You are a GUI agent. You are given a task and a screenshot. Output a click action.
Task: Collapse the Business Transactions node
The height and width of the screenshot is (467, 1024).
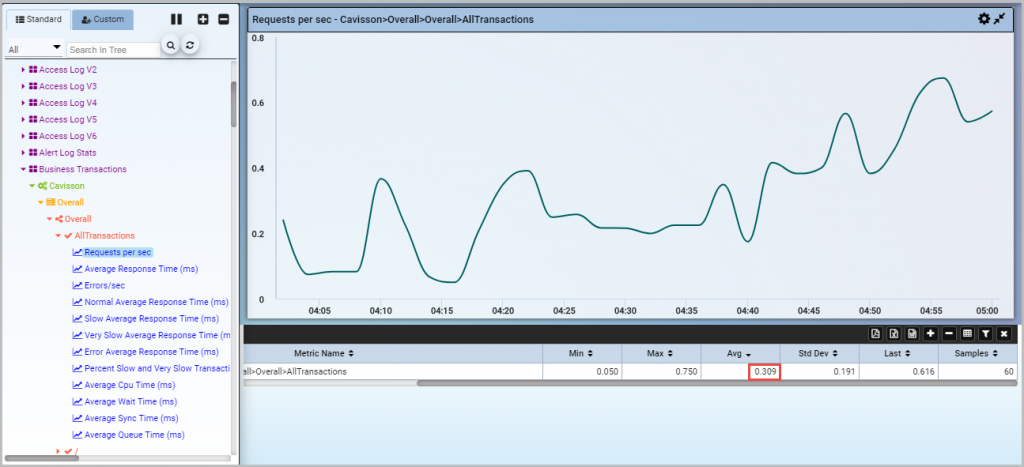24,169
